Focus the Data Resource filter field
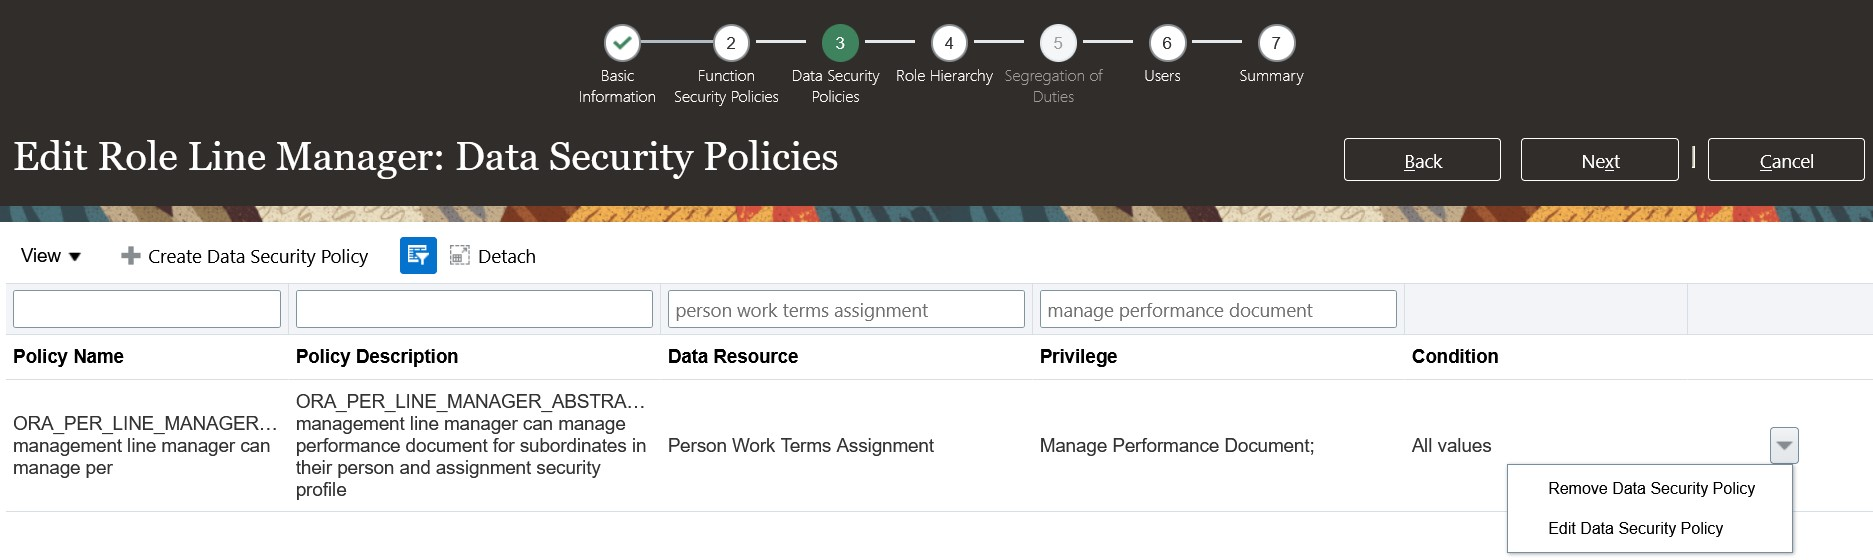The height and width of the screenshot is (560, 1873). pyautogui.click(x=846, y=309)
